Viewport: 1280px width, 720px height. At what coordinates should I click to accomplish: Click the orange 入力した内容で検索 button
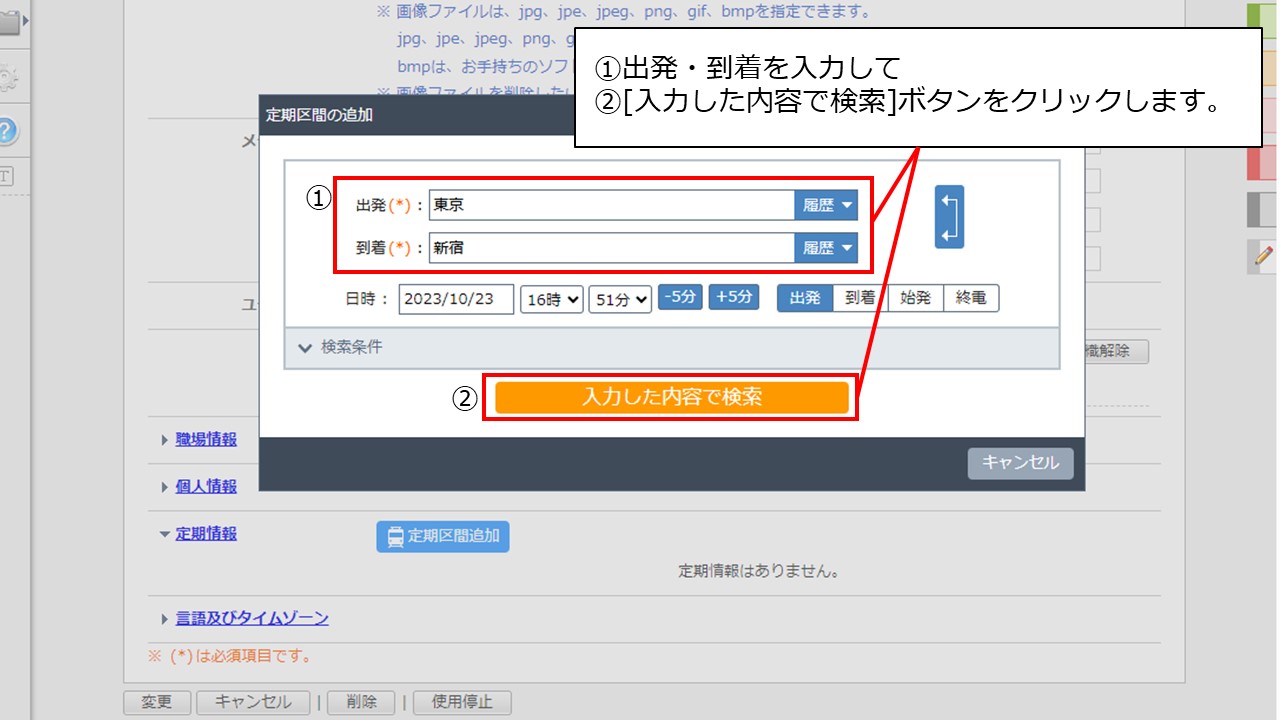(670, 396)
